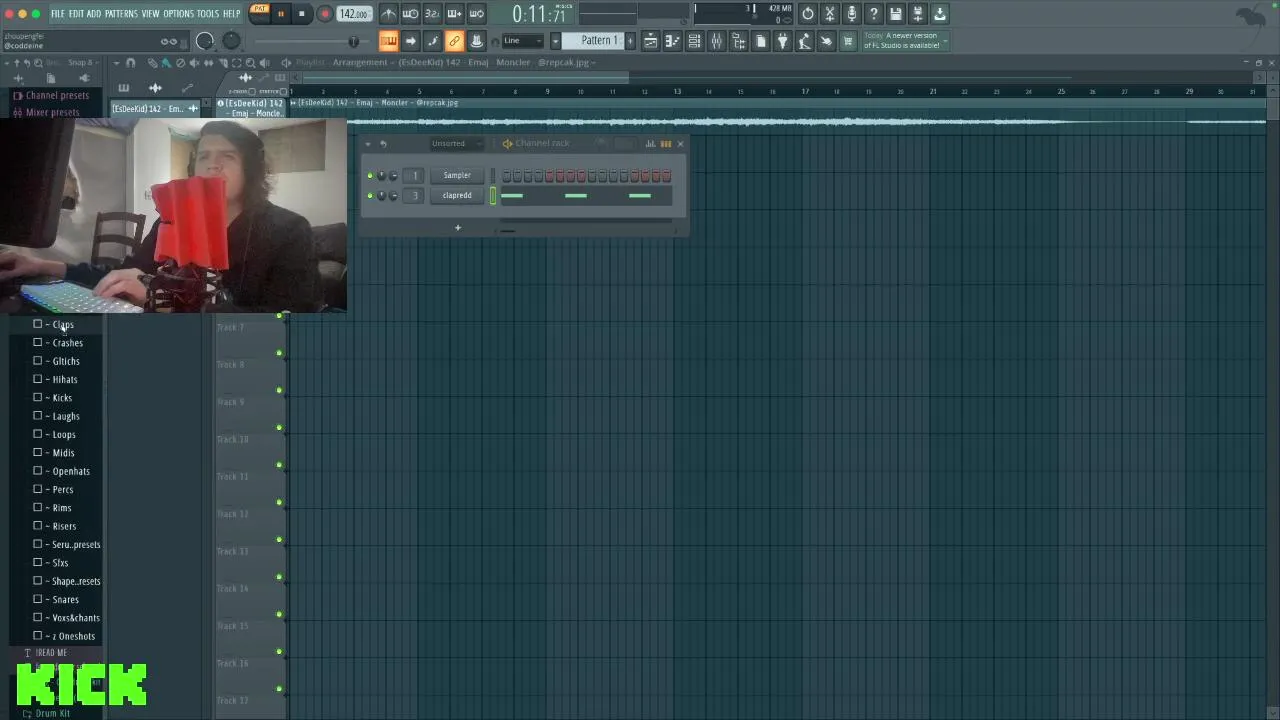Select the Pattern 1 name field

[x=594, y=41]
